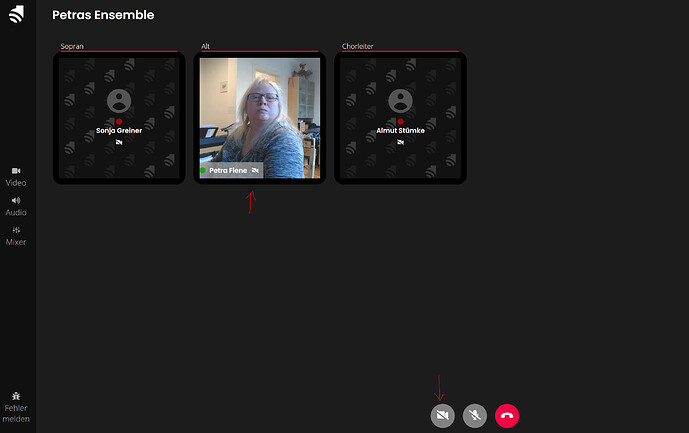Hang up with the red phone button
Screen dimensions: 689x433
pyautogui.click(x=507, y=415)
